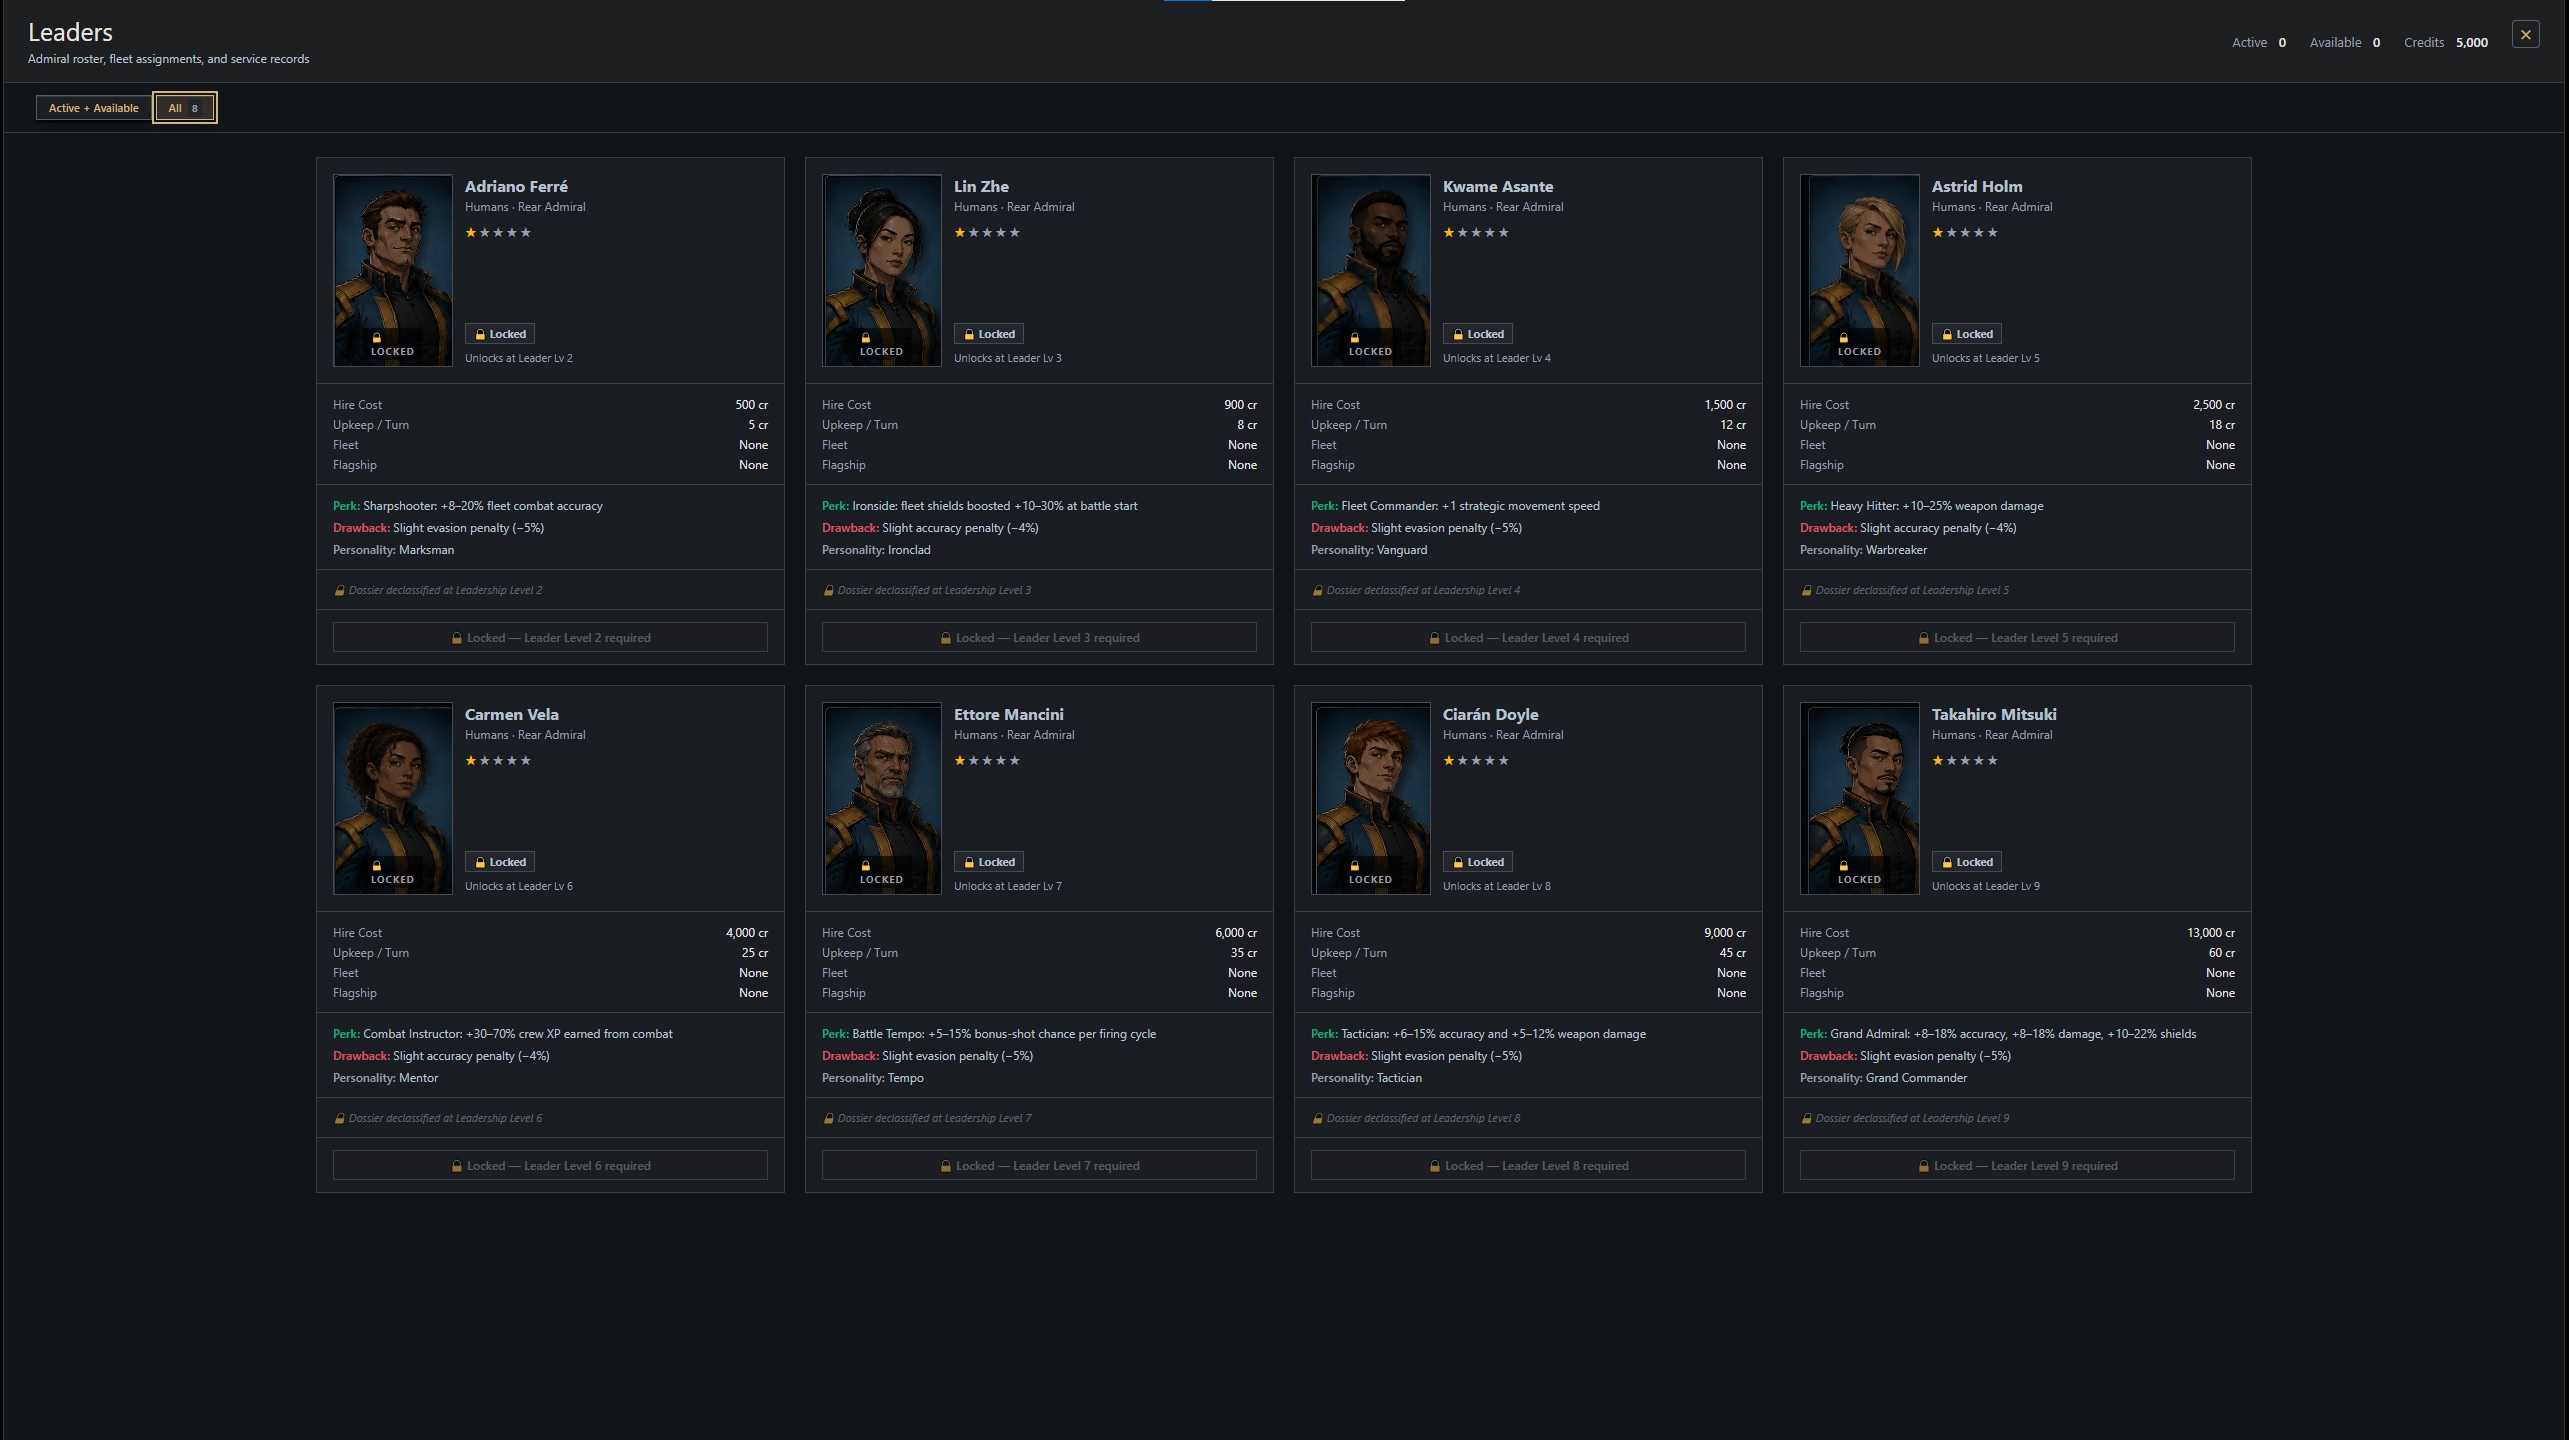The height and width of the screenshot is (1440, 2569).
Task: Click the Available 0 counter in header
Action: tap(2345, 43)
